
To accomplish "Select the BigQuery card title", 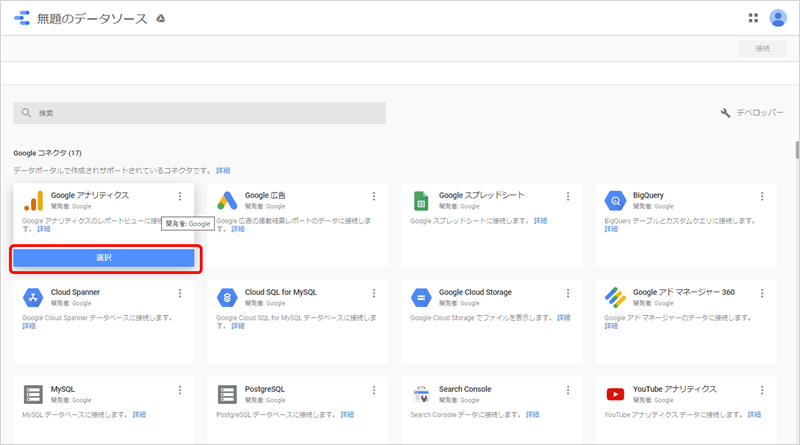I will (x=648, y=195).
